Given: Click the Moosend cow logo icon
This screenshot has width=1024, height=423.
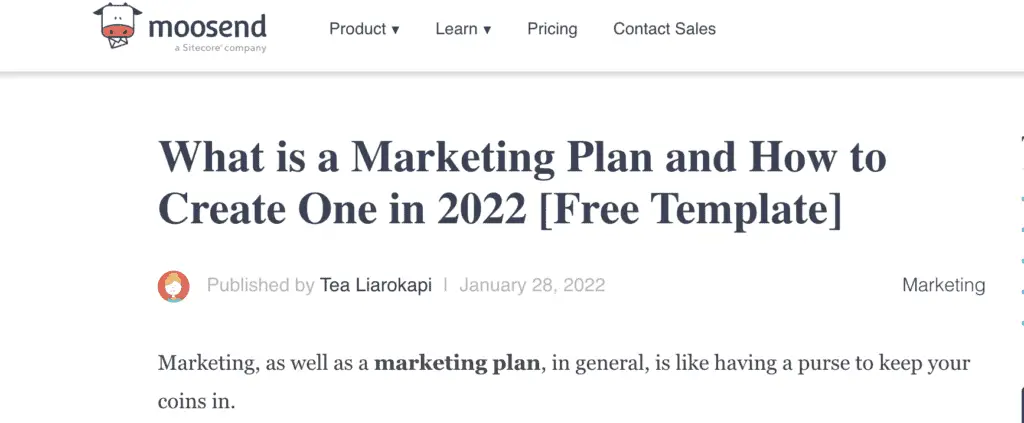Looking at the screenshot, I should (118, 25).
